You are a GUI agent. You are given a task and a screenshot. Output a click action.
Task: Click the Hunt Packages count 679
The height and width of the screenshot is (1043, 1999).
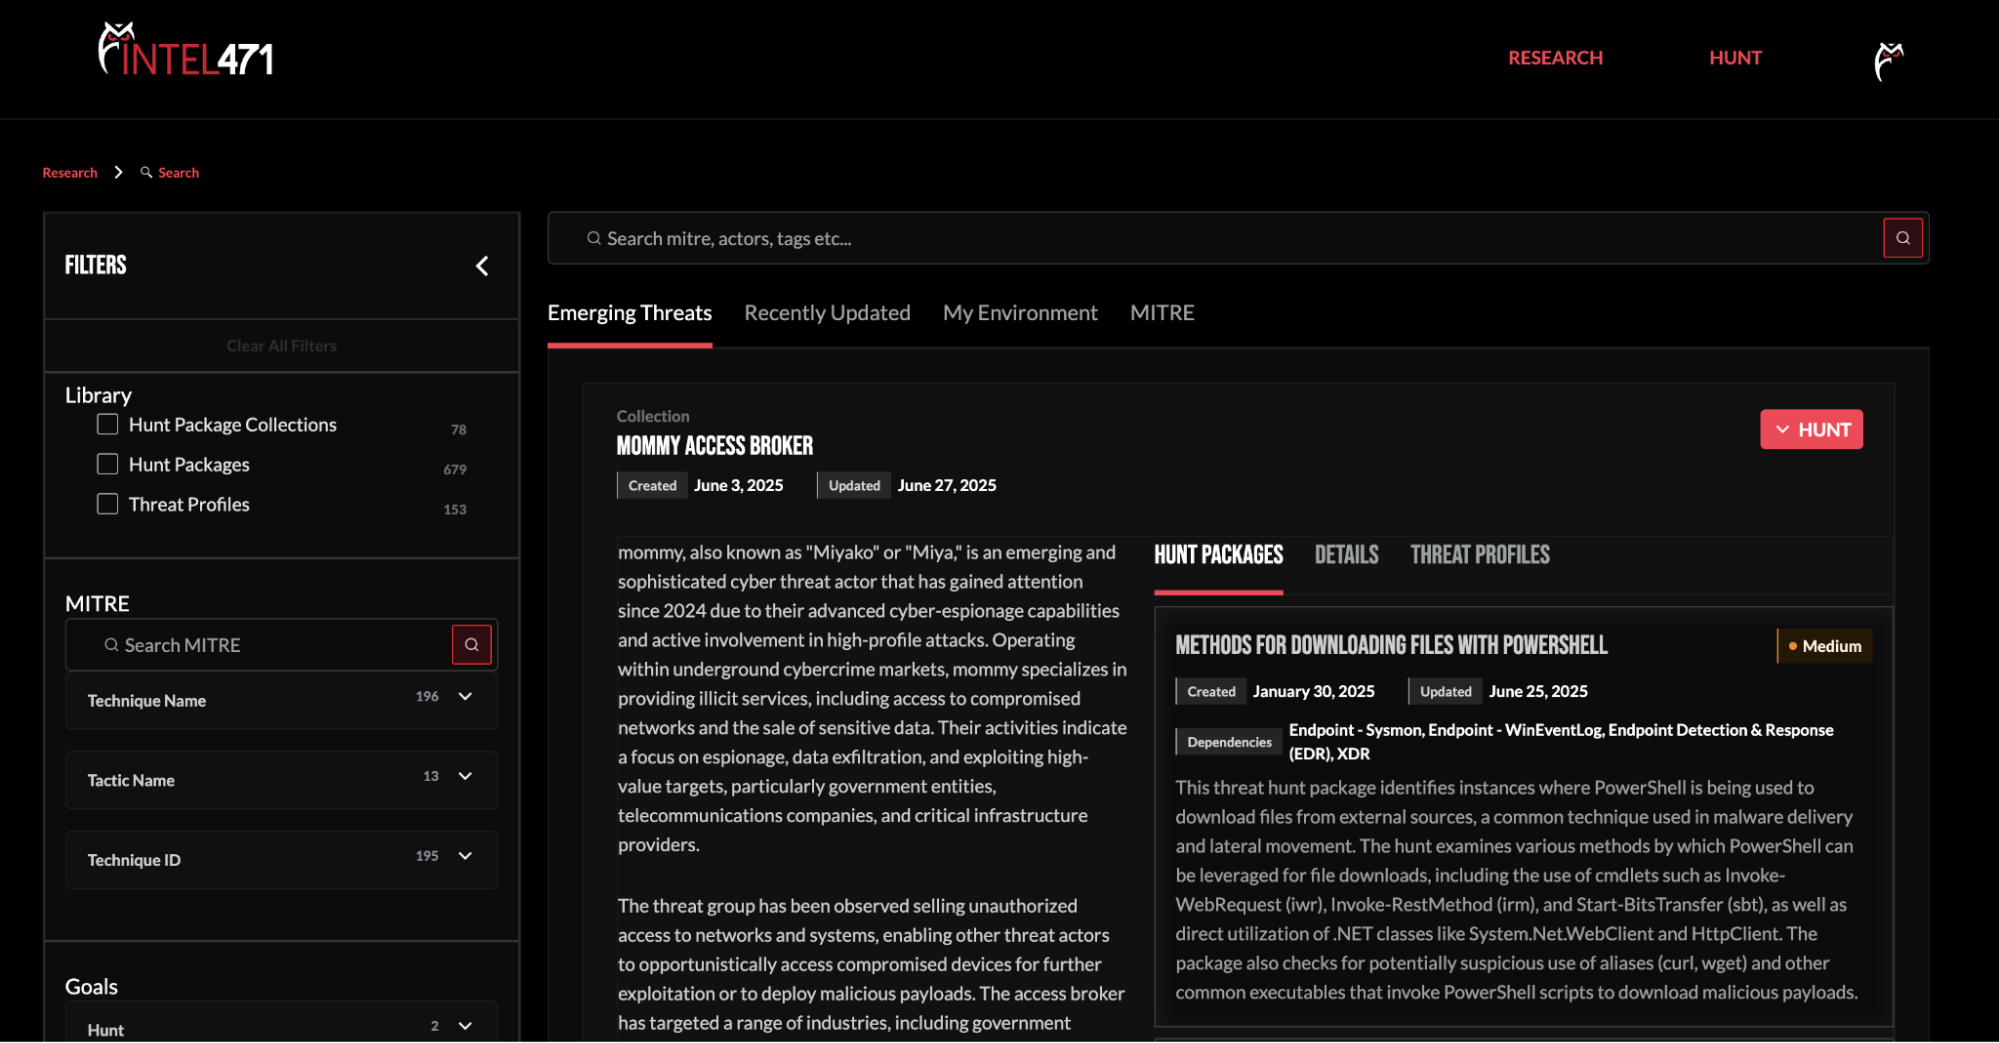tap(455, 469)
